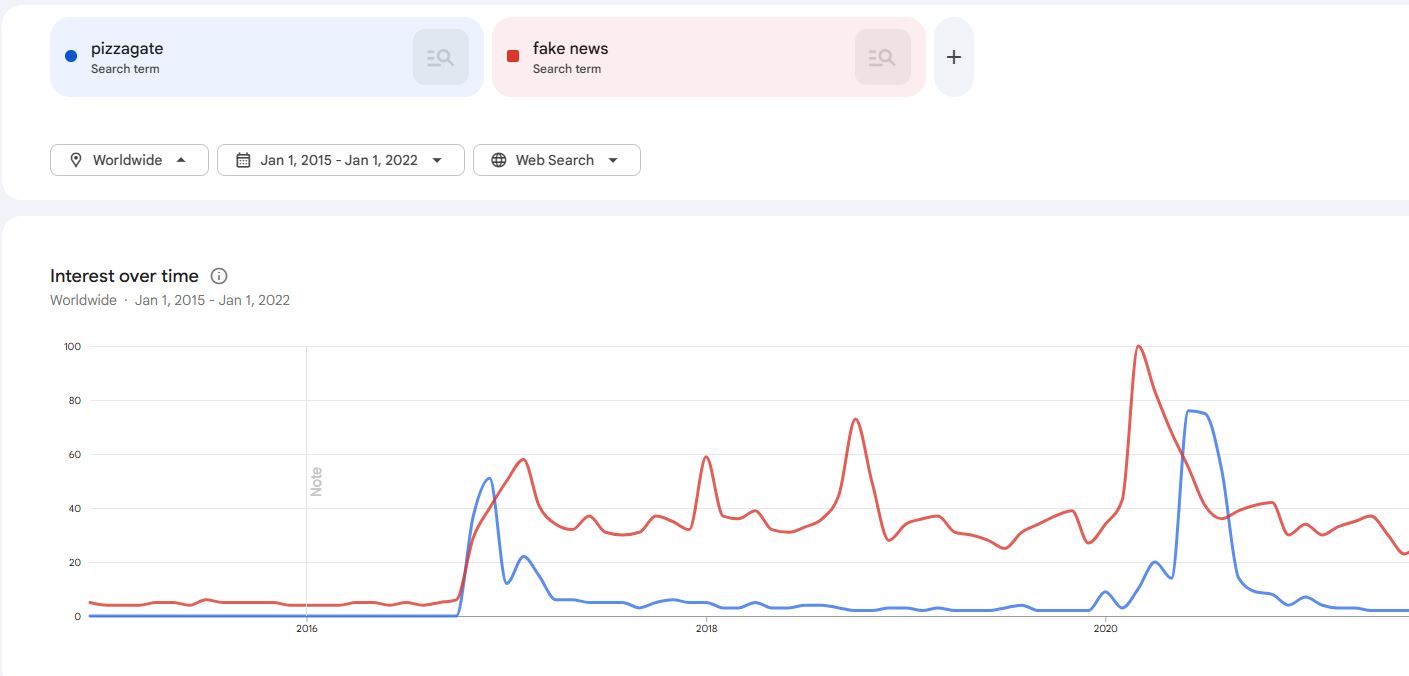
Task: Click Jan 1, 2015 - Jan 1, 2022 button
Action: pyautogui.click(x=341, y=160)
